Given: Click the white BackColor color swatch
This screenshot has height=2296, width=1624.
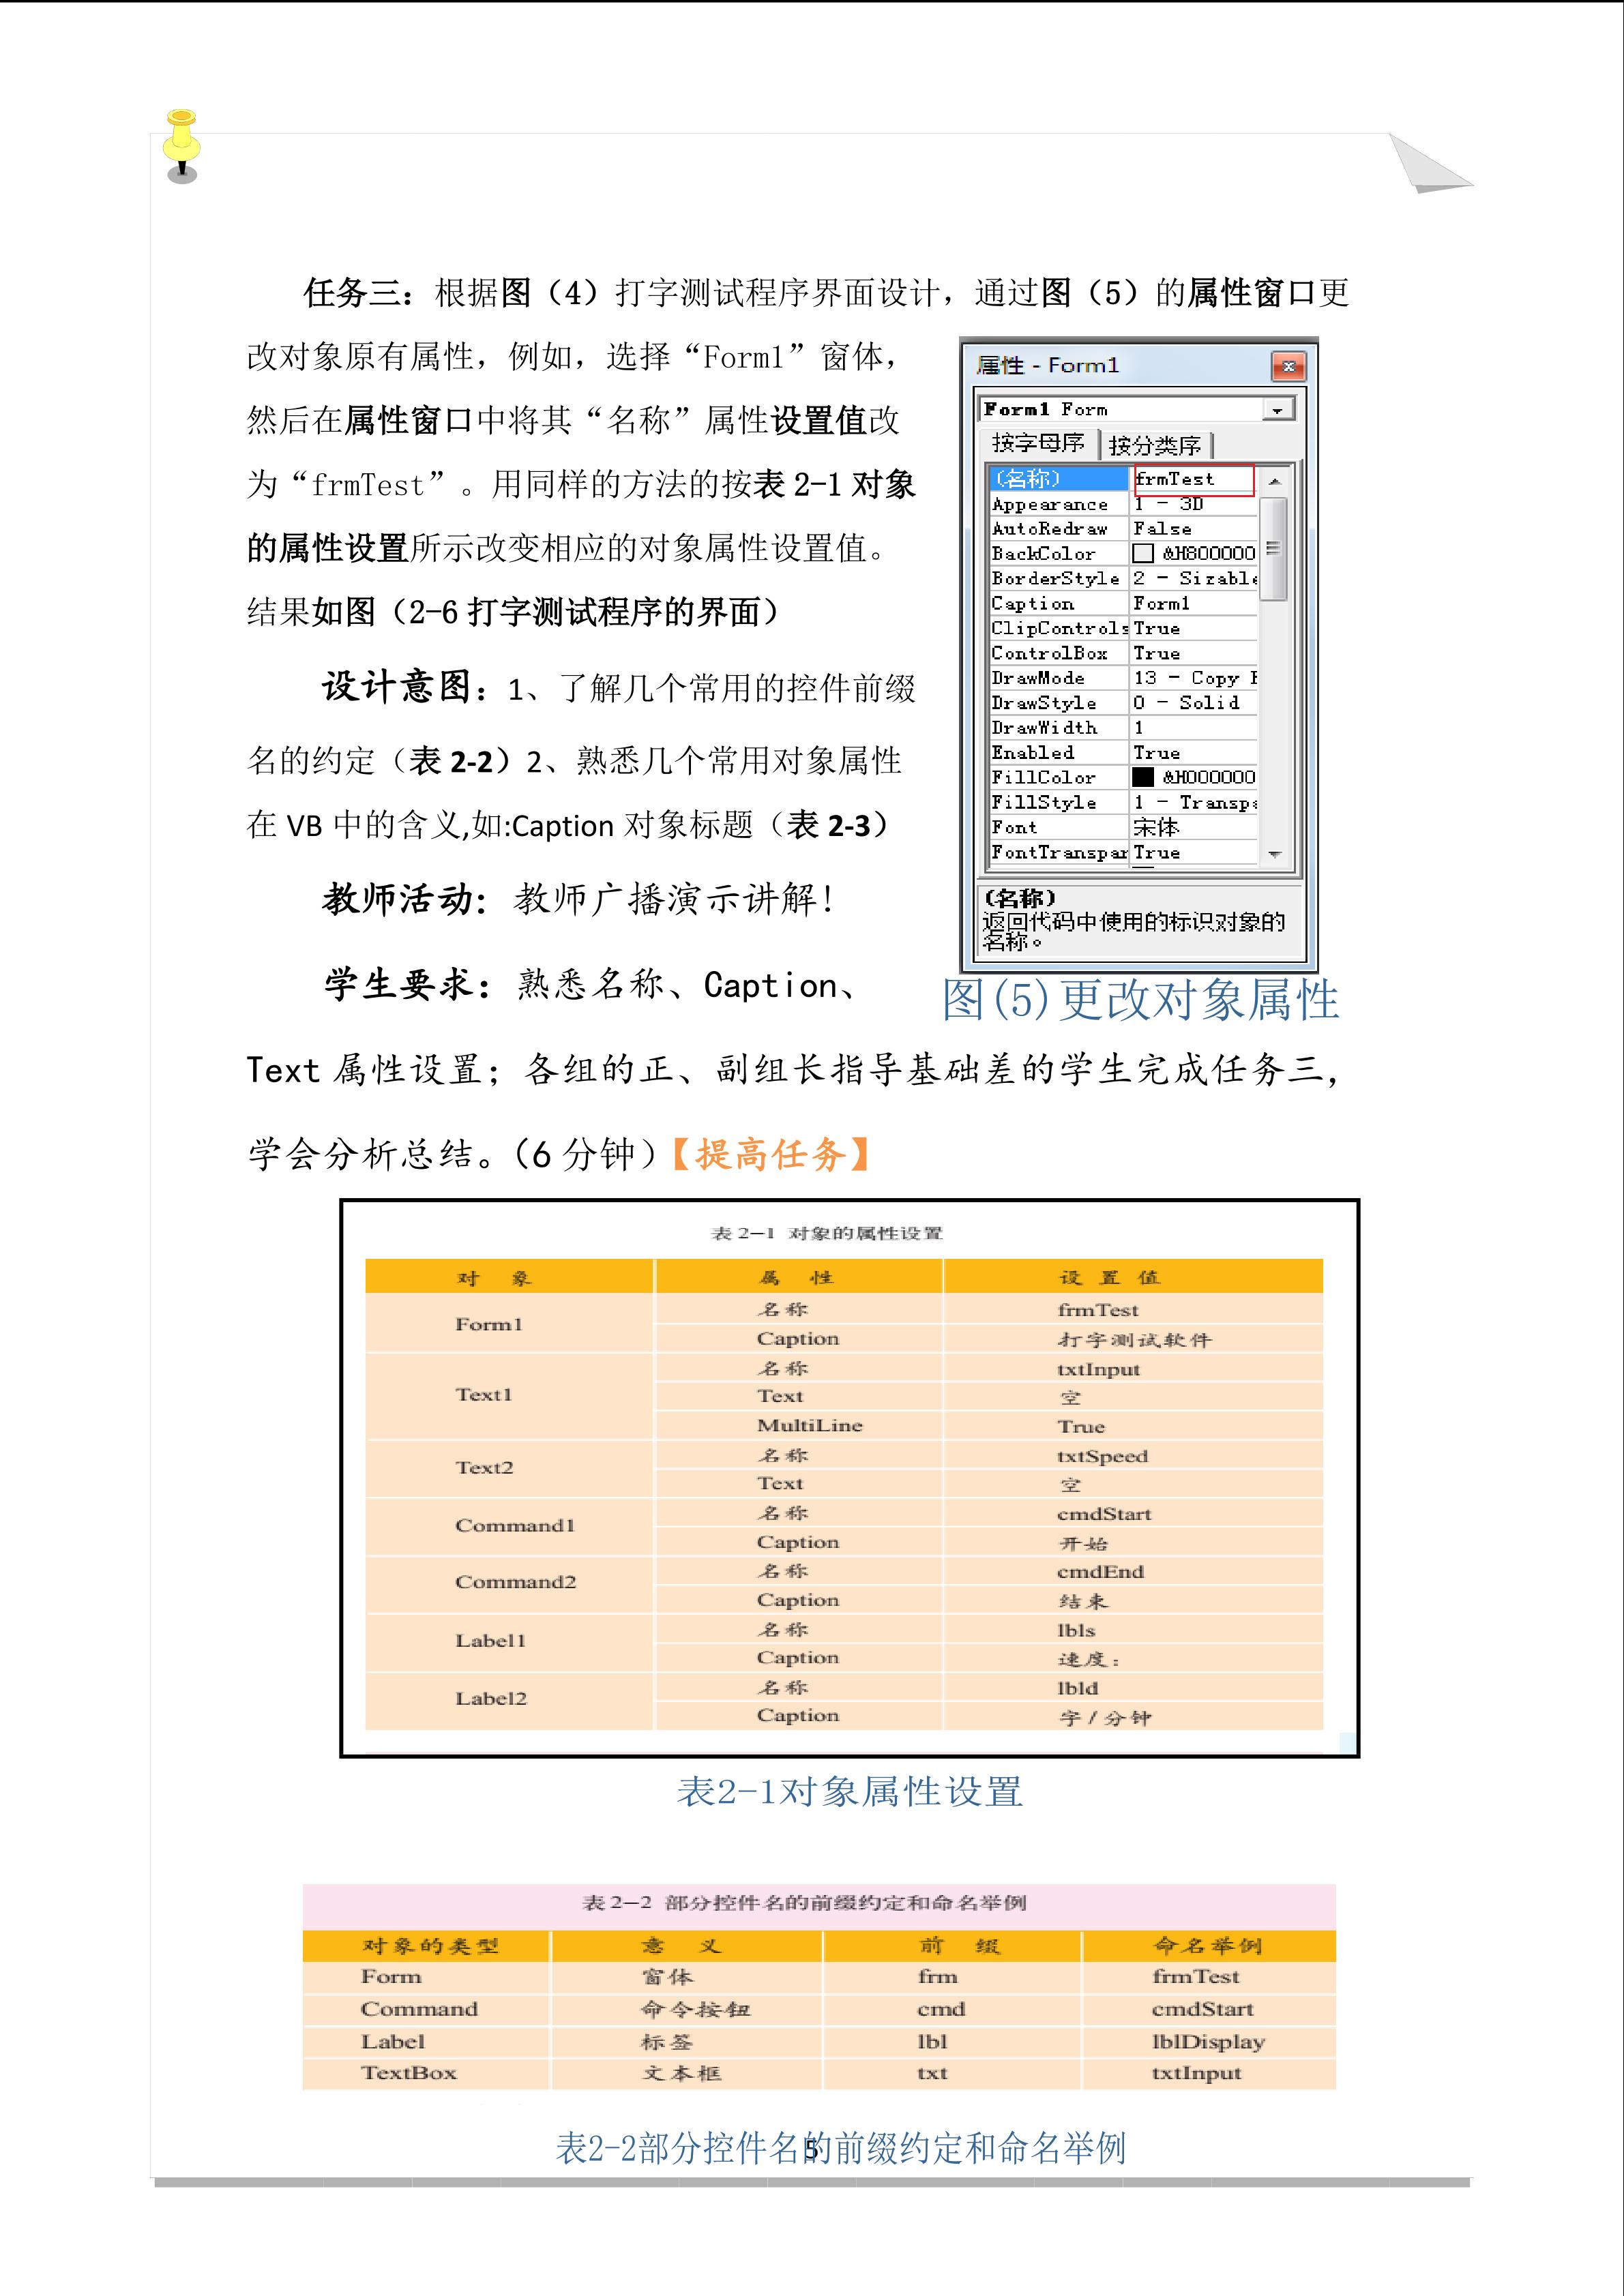Looking at the screenshot, I should tap(1143, 554).
